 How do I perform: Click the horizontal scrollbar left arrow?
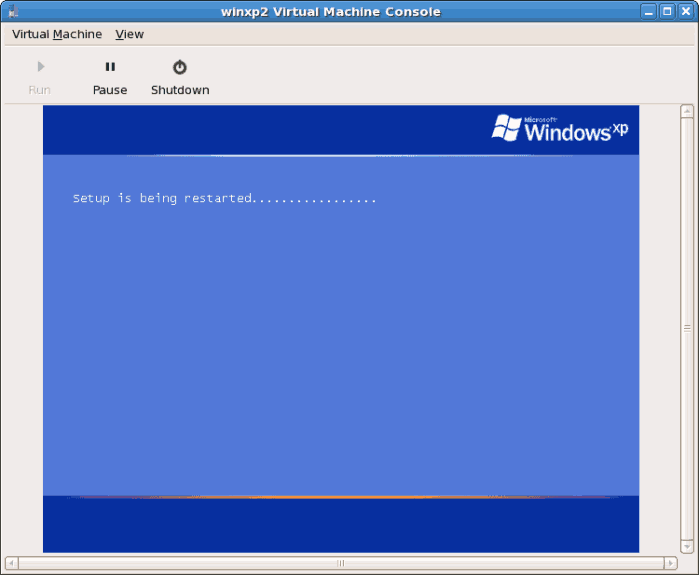pos(10,564)
